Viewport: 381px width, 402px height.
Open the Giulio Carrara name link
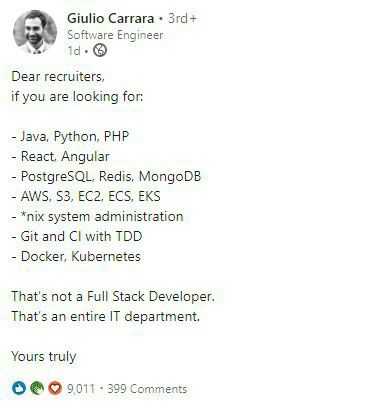coord(110,18)
